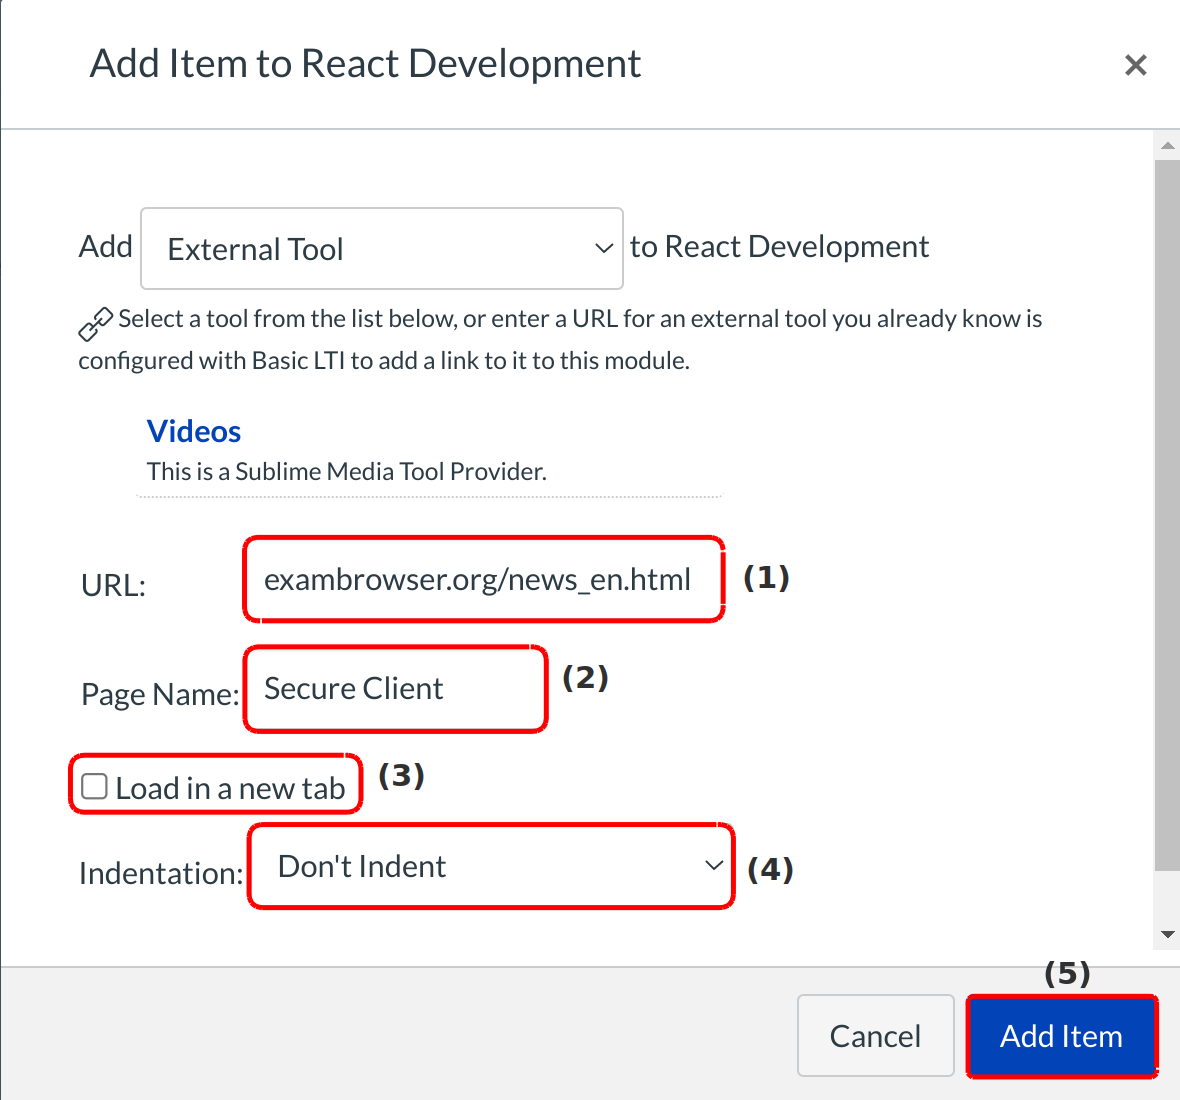Click the 'URL:' field label
1180x1100 pixels.
pos(113,585)
